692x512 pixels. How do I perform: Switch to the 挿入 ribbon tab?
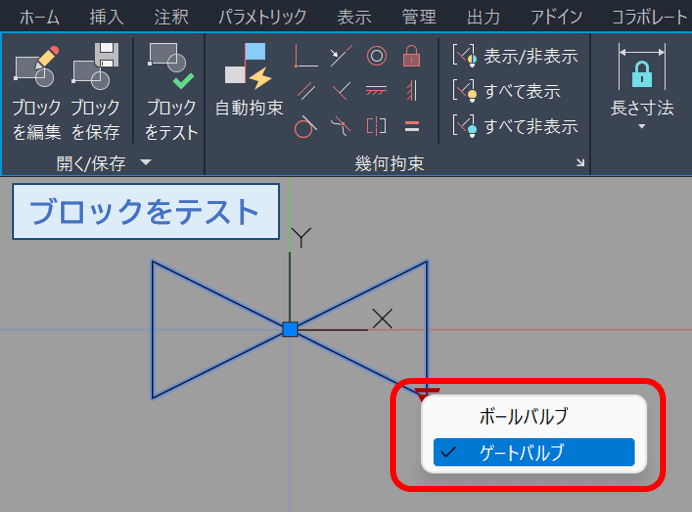pyautogui.click(x=106, y=18)
